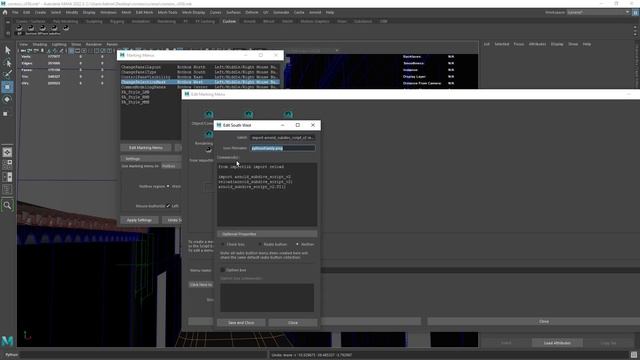640x360 pixels.
Task: Click the top-right marking menu item icon
Action: tap(288, 115)
